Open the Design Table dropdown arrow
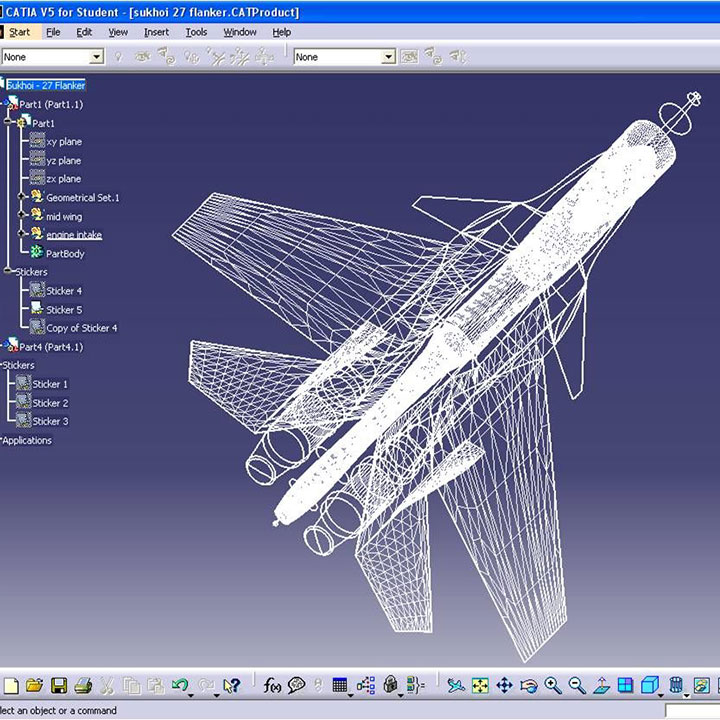Screen dimensions: 720x720 point(350,695)
